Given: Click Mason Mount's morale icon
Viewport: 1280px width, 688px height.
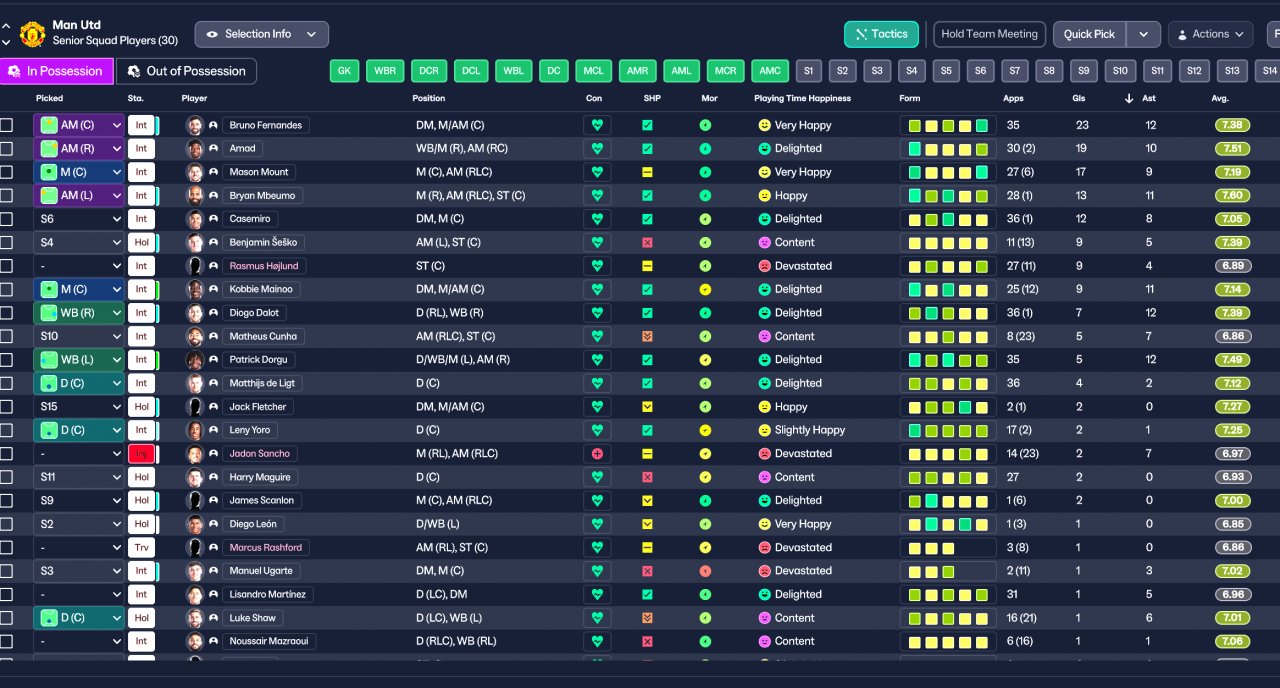Looking at the screenshot, I should [x=705, y=172].
